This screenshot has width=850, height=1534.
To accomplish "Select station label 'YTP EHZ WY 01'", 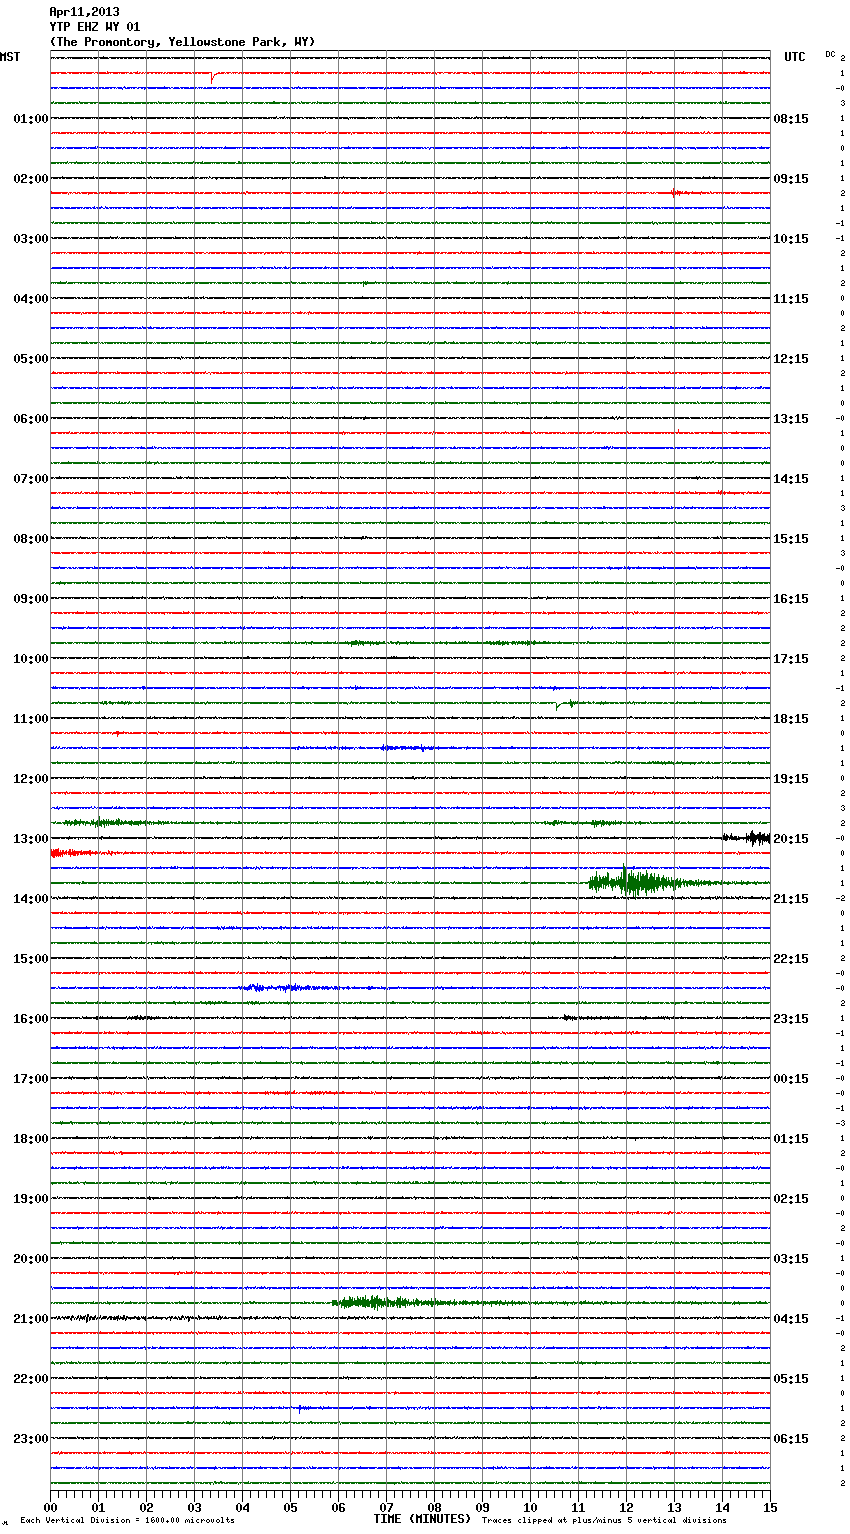I will coord(95,27).
